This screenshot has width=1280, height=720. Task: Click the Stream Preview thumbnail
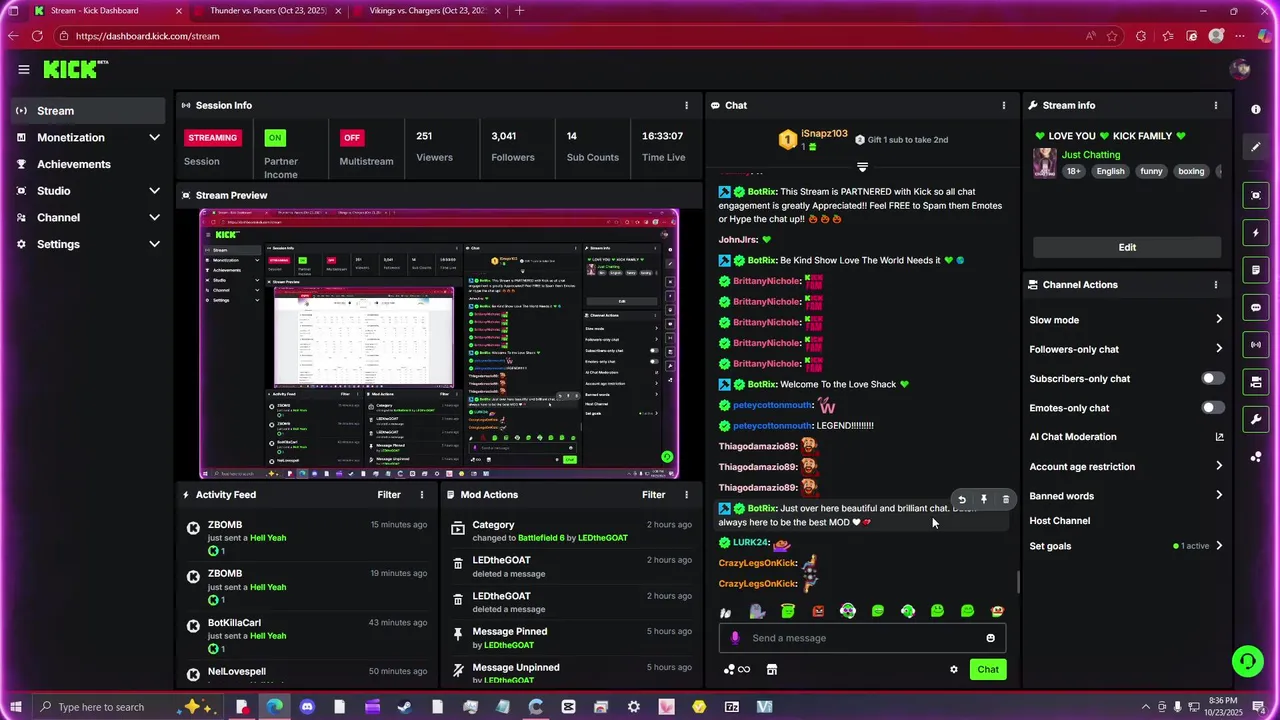439,344
